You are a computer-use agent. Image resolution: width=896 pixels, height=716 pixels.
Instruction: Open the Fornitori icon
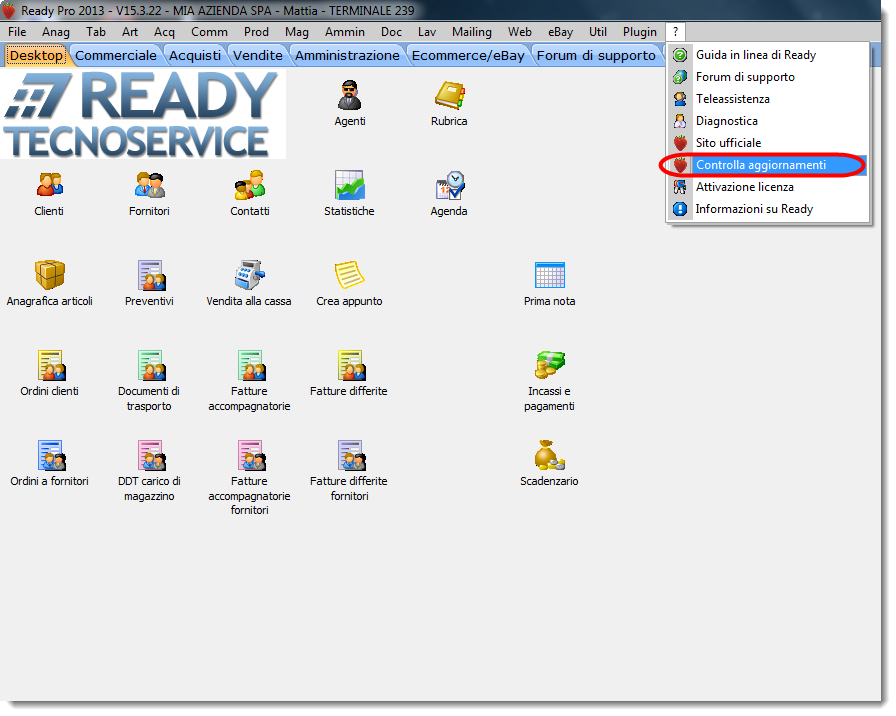click(x=149, y=186)
